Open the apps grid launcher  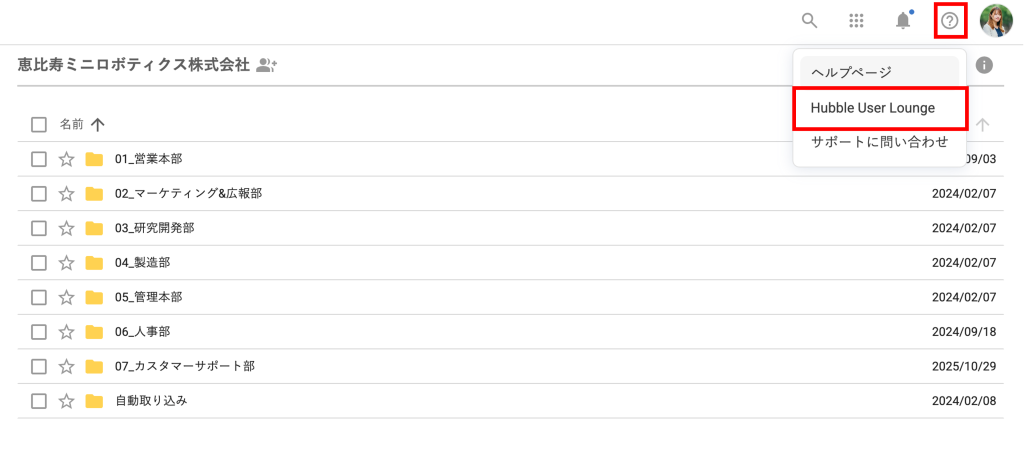856,20
